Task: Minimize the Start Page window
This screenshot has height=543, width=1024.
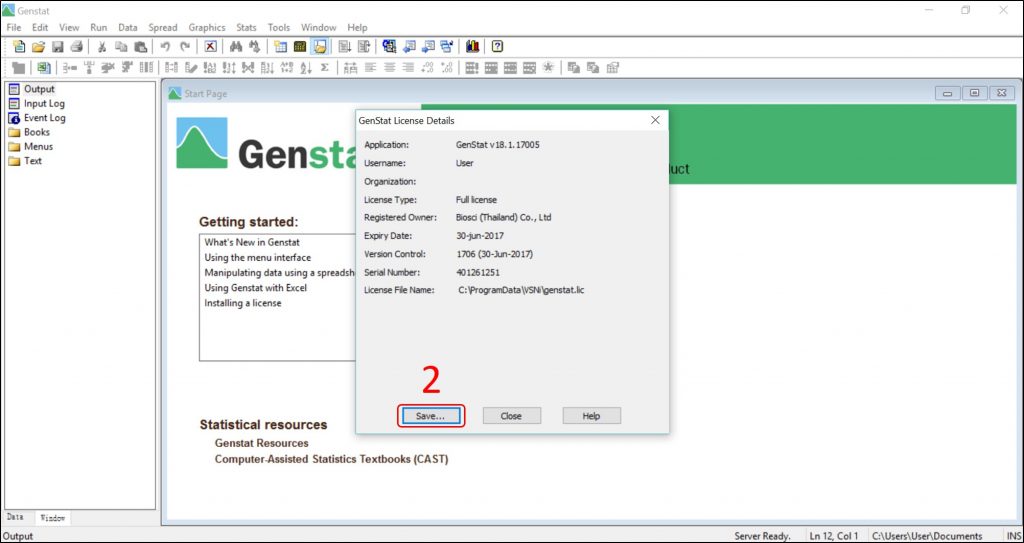Action: click(x=948, y=93)
